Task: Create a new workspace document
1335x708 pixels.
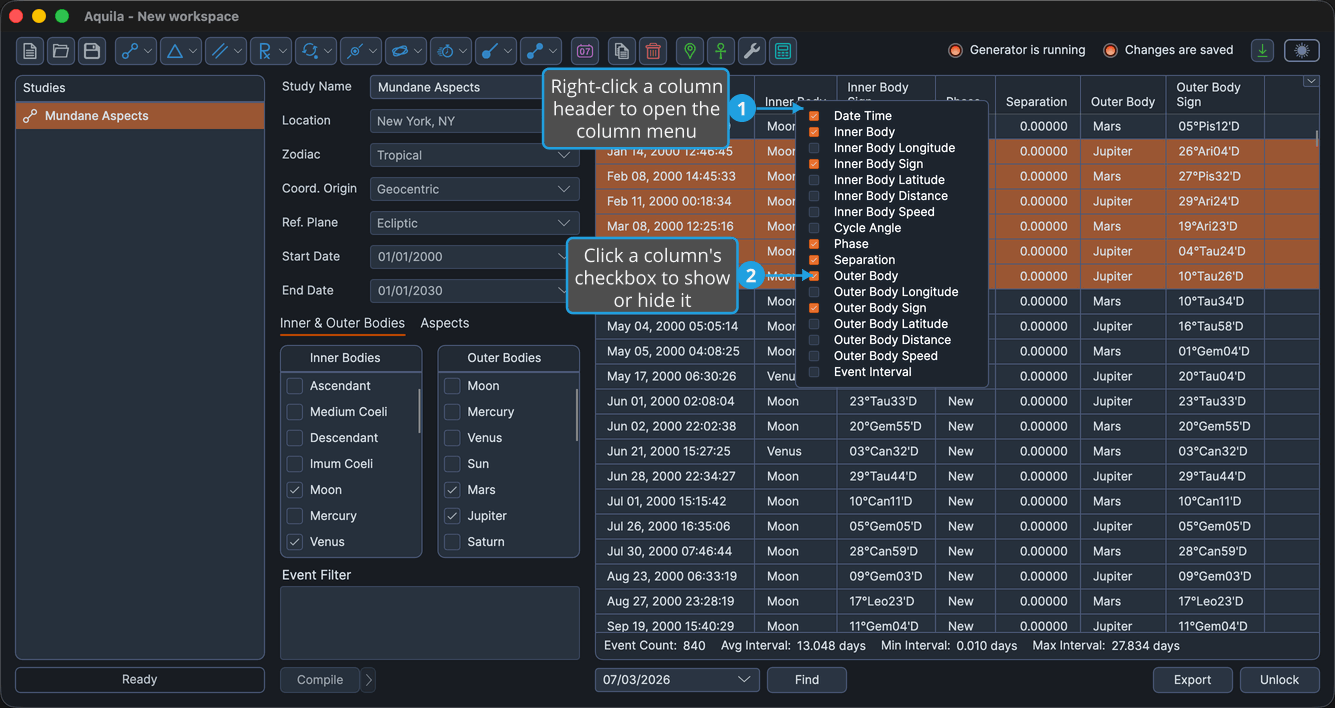Action: (x=30, y=50)
